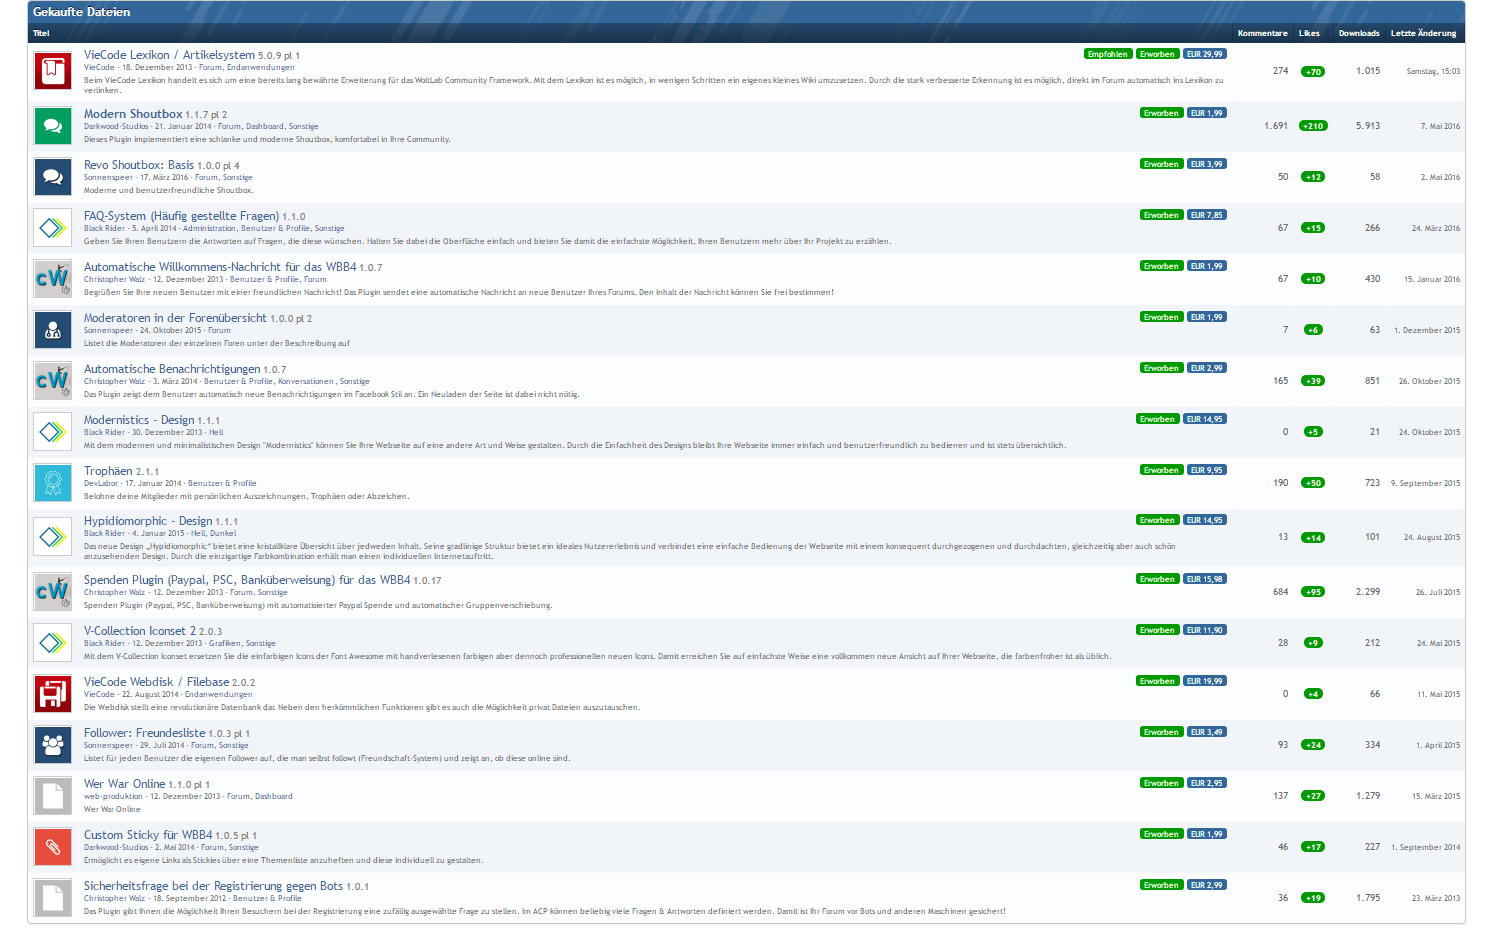
Task: Click the +210 likes badge
Action: 1312,126
